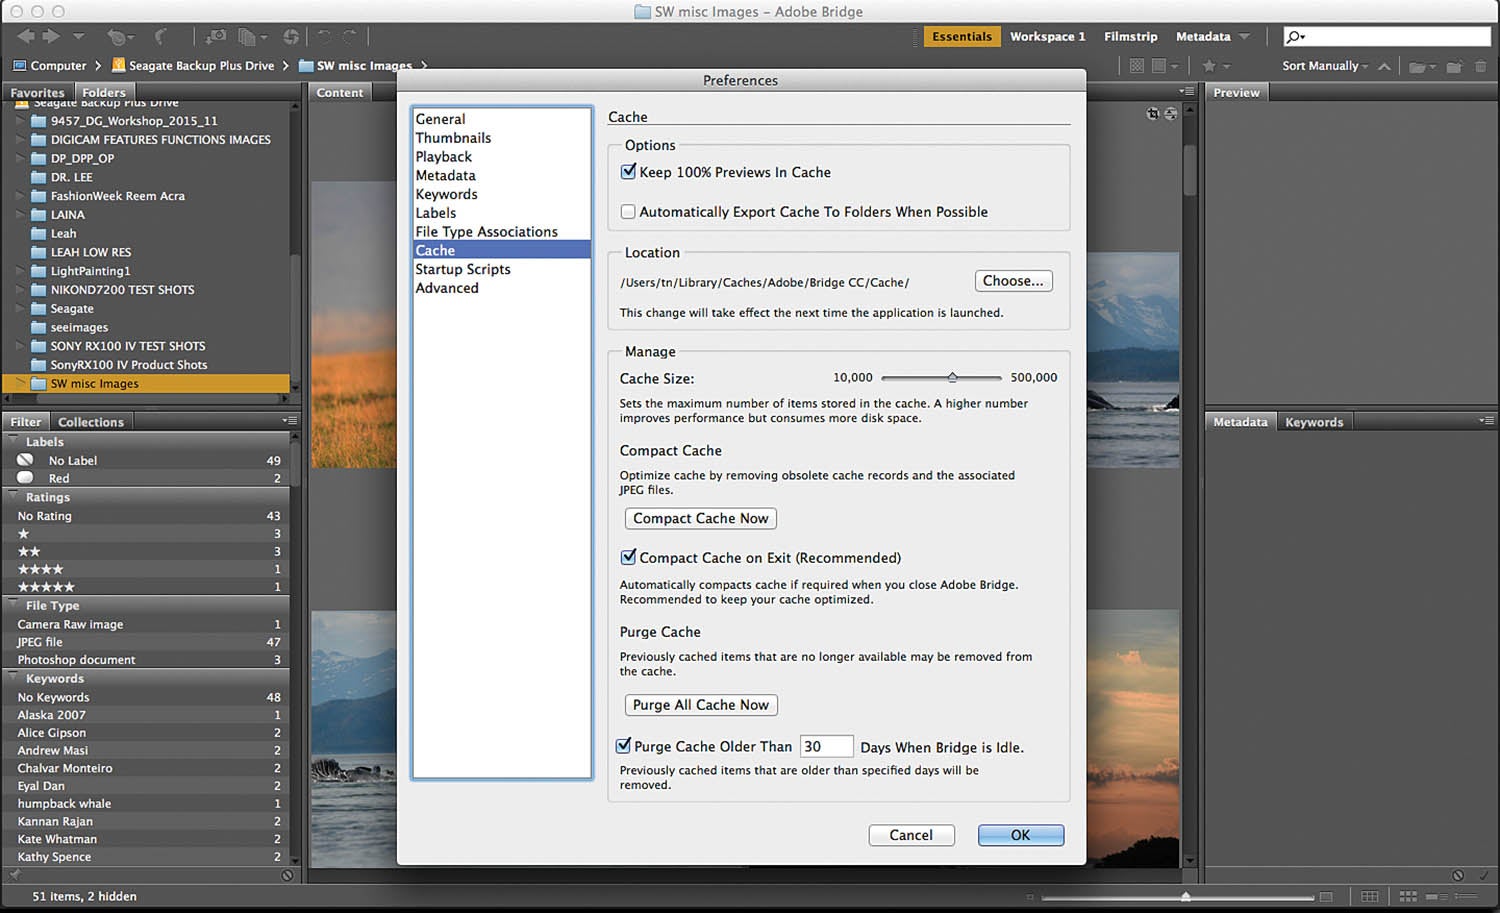Collapse the Keywords filter section
1500x913 pixels.
coord(10,678)
